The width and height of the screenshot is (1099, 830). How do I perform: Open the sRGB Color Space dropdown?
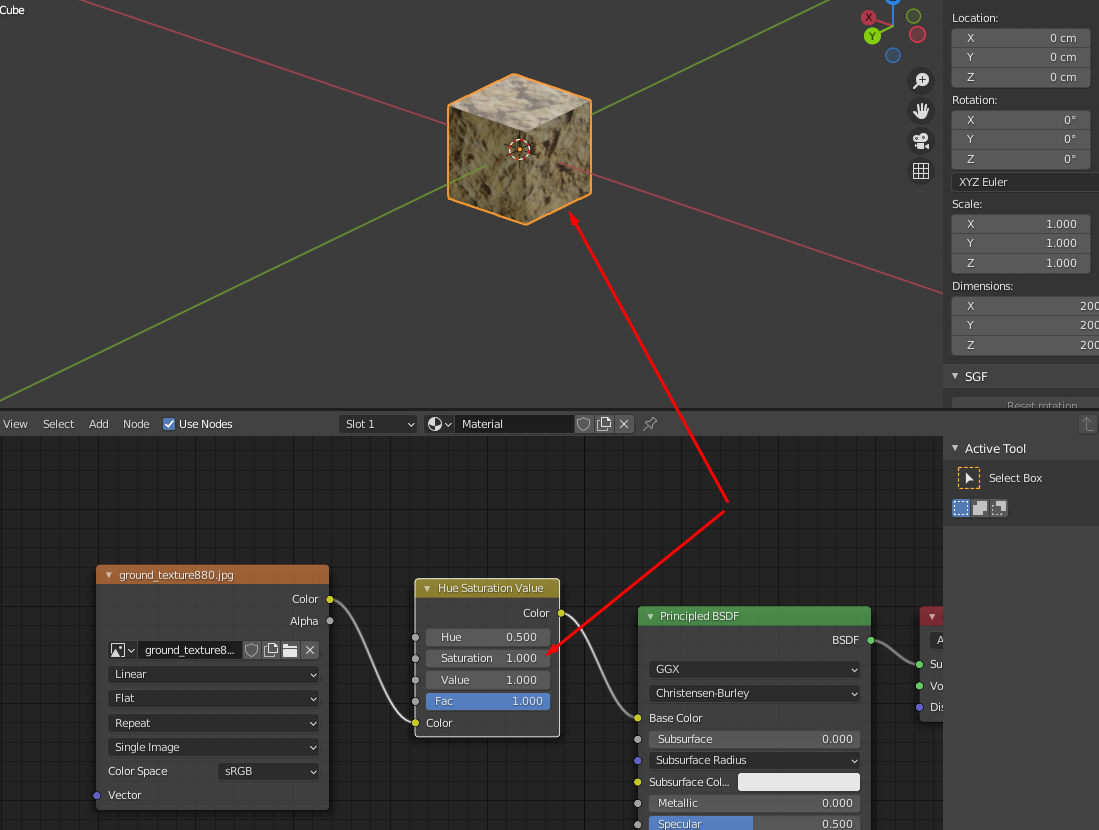(268, 771)
